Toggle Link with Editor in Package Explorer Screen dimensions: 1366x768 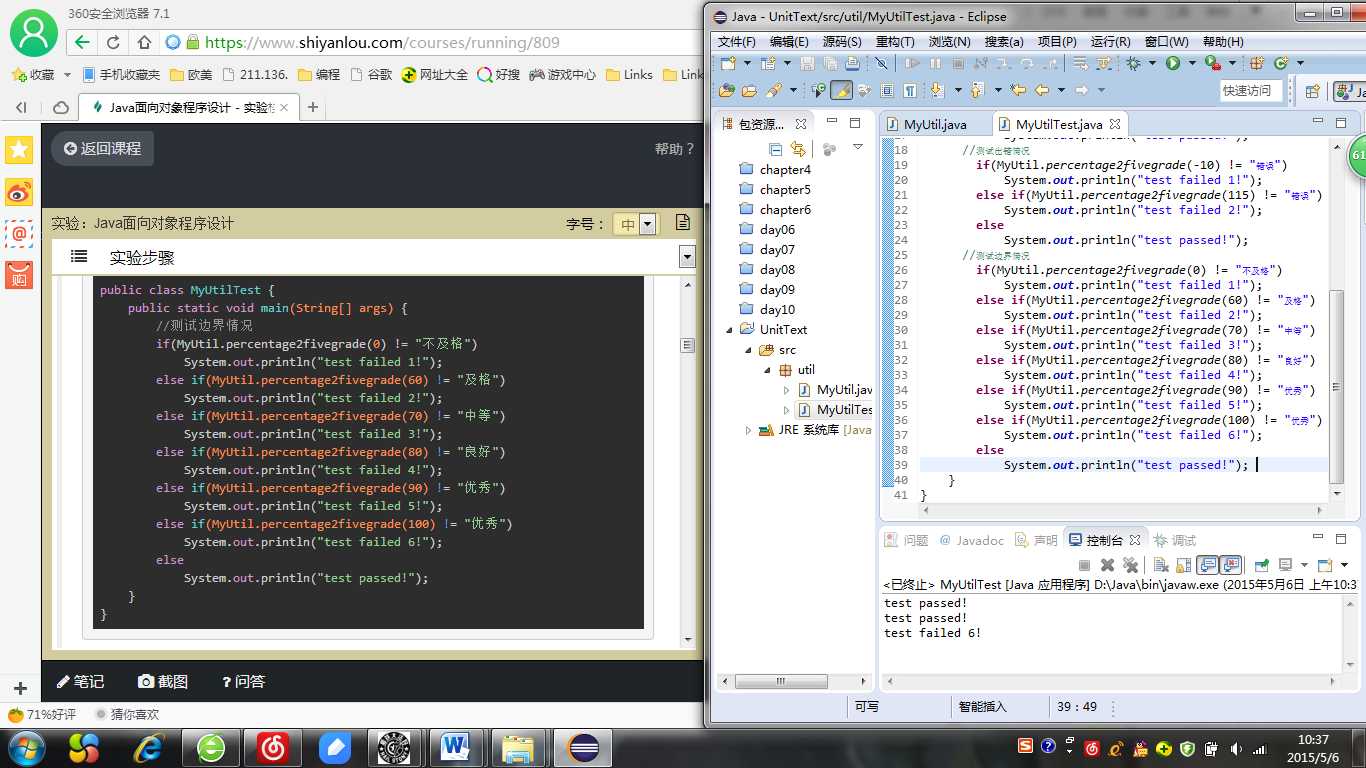(798, 149)
